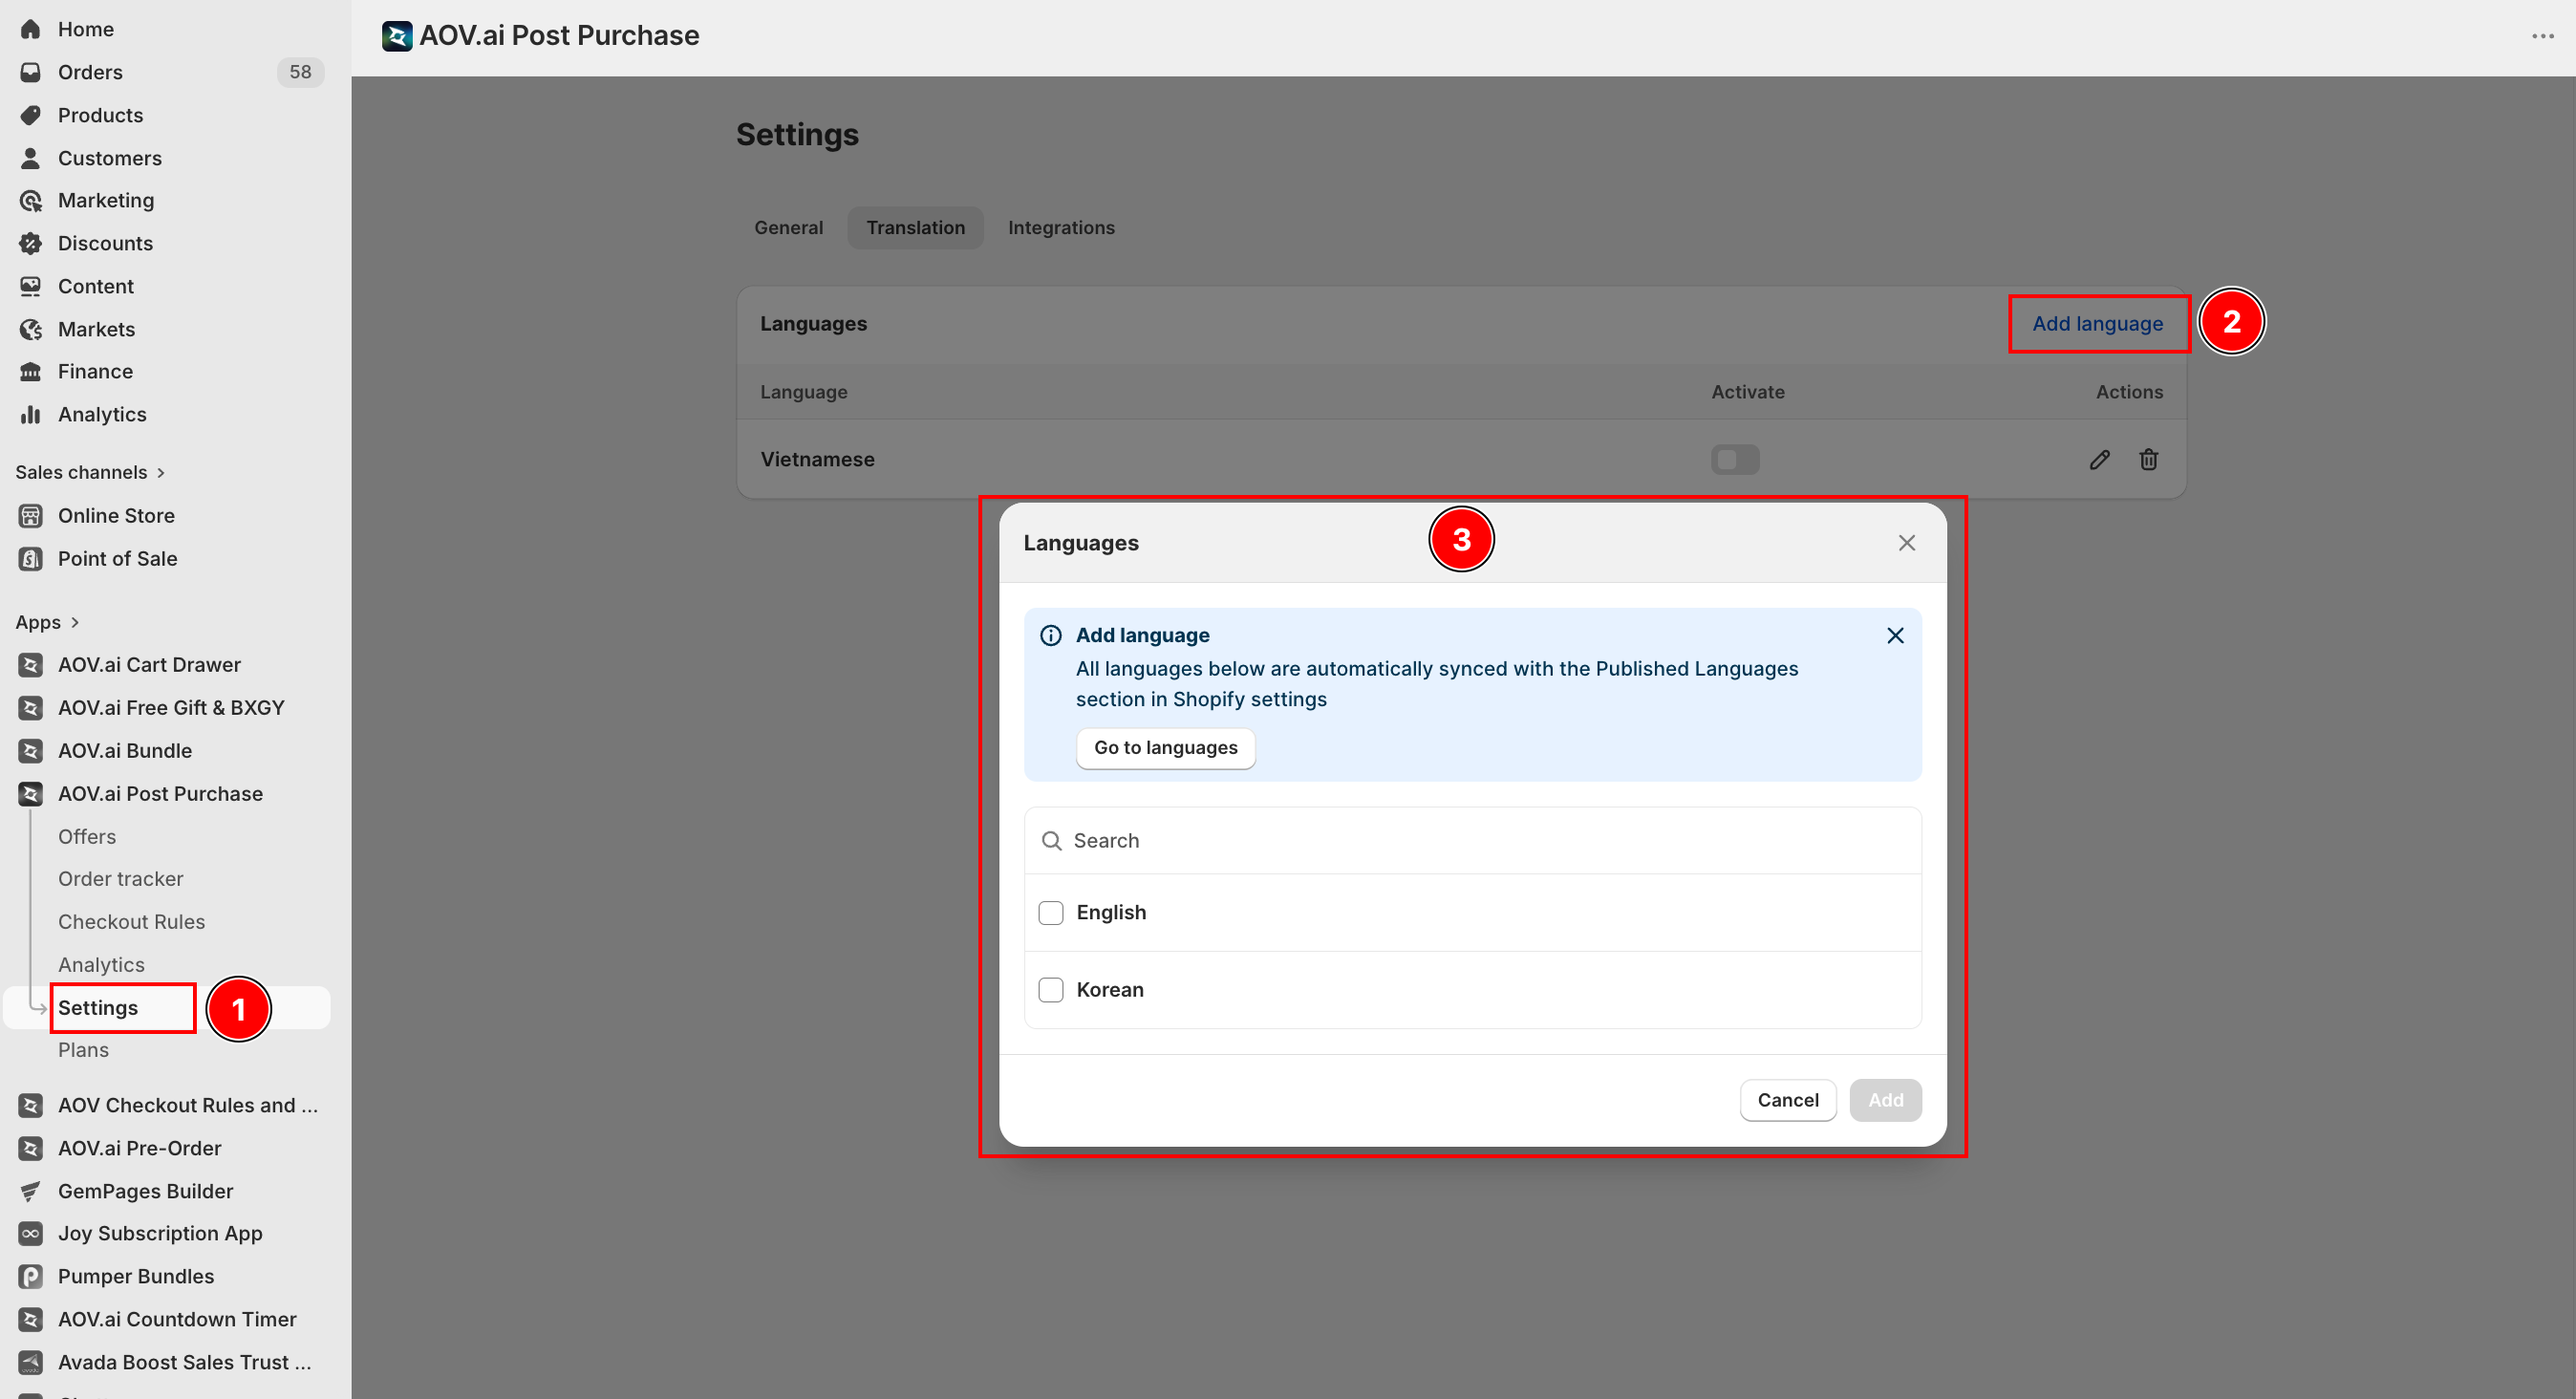Click the Joy Subscription App icon
2576x1399 pixels.
[31, 1233]
